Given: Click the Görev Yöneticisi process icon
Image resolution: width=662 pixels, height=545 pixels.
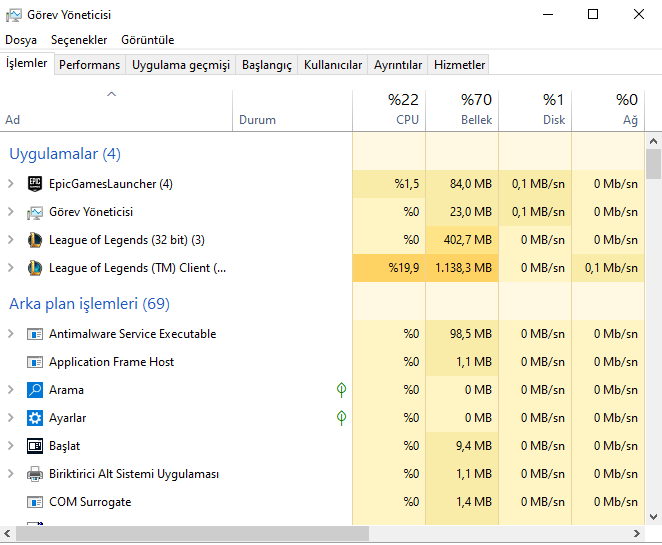Looking at the screenshot, I should pos(35,212).
